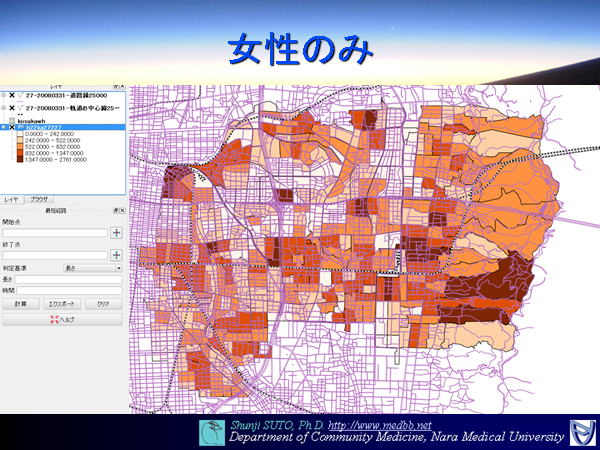This screenshot has height=450, width=600.
Task: Click the クリア clear button
Action: (x=103, y=304)
